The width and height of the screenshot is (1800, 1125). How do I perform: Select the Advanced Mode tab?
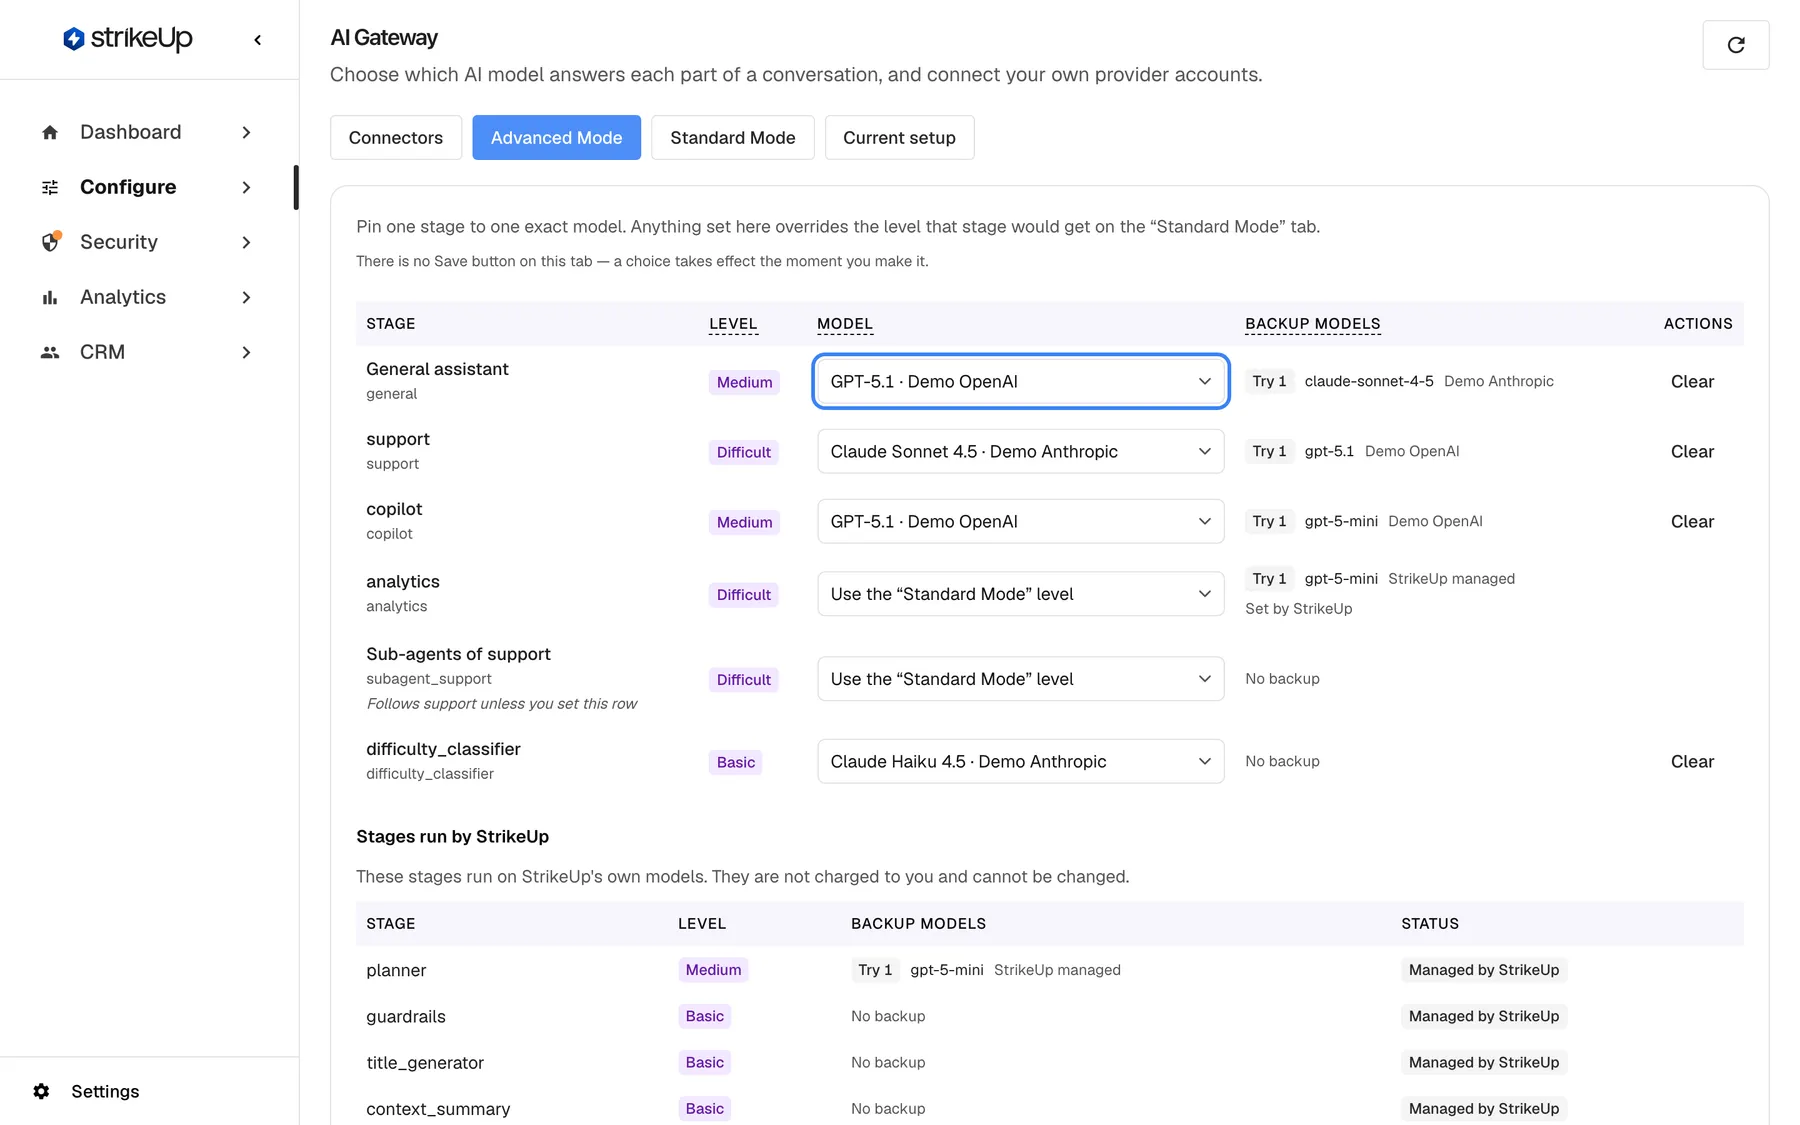click(x=556, y=137)
